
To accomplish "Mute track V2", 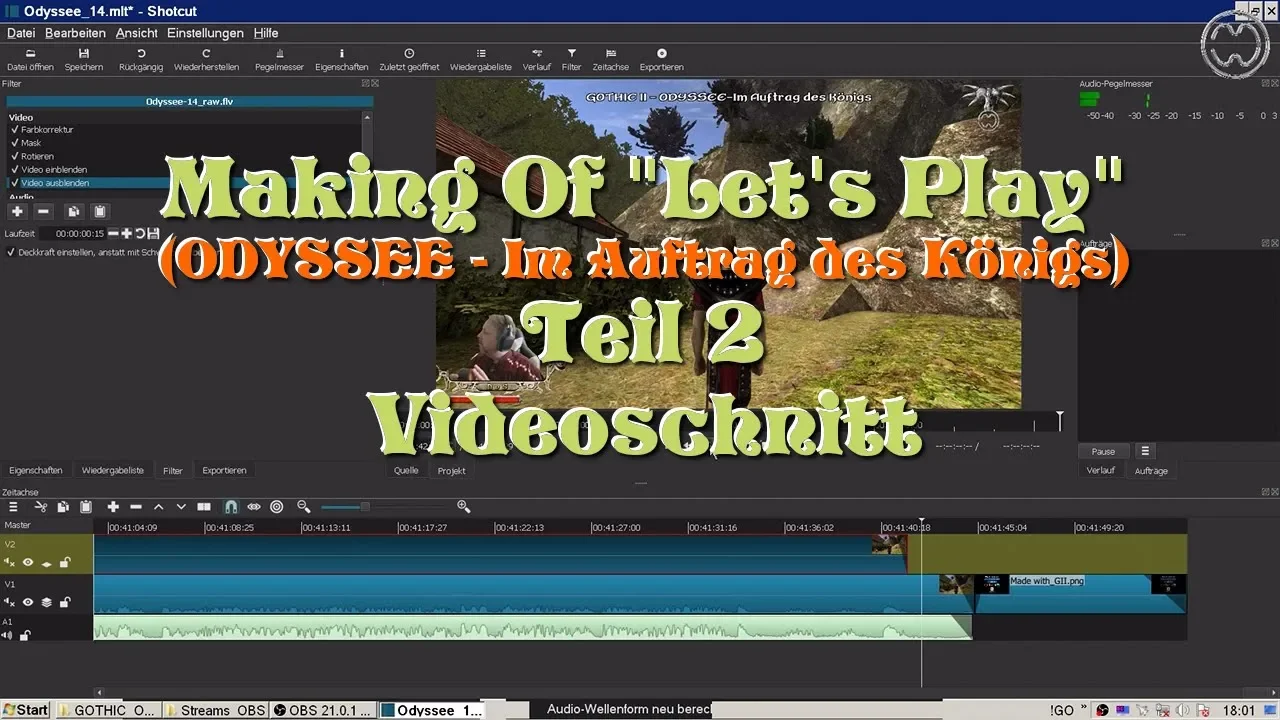I will tap(10, 562).
